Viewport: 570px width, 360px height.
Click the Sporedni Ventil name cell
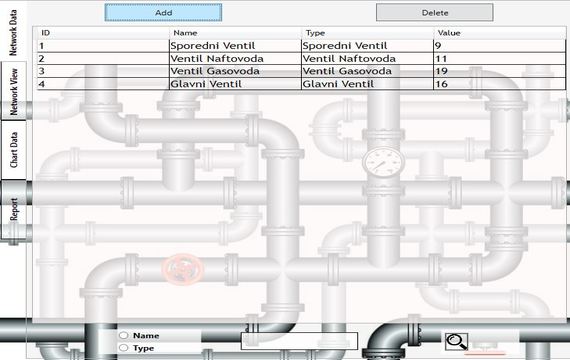[x=236, y=46]
